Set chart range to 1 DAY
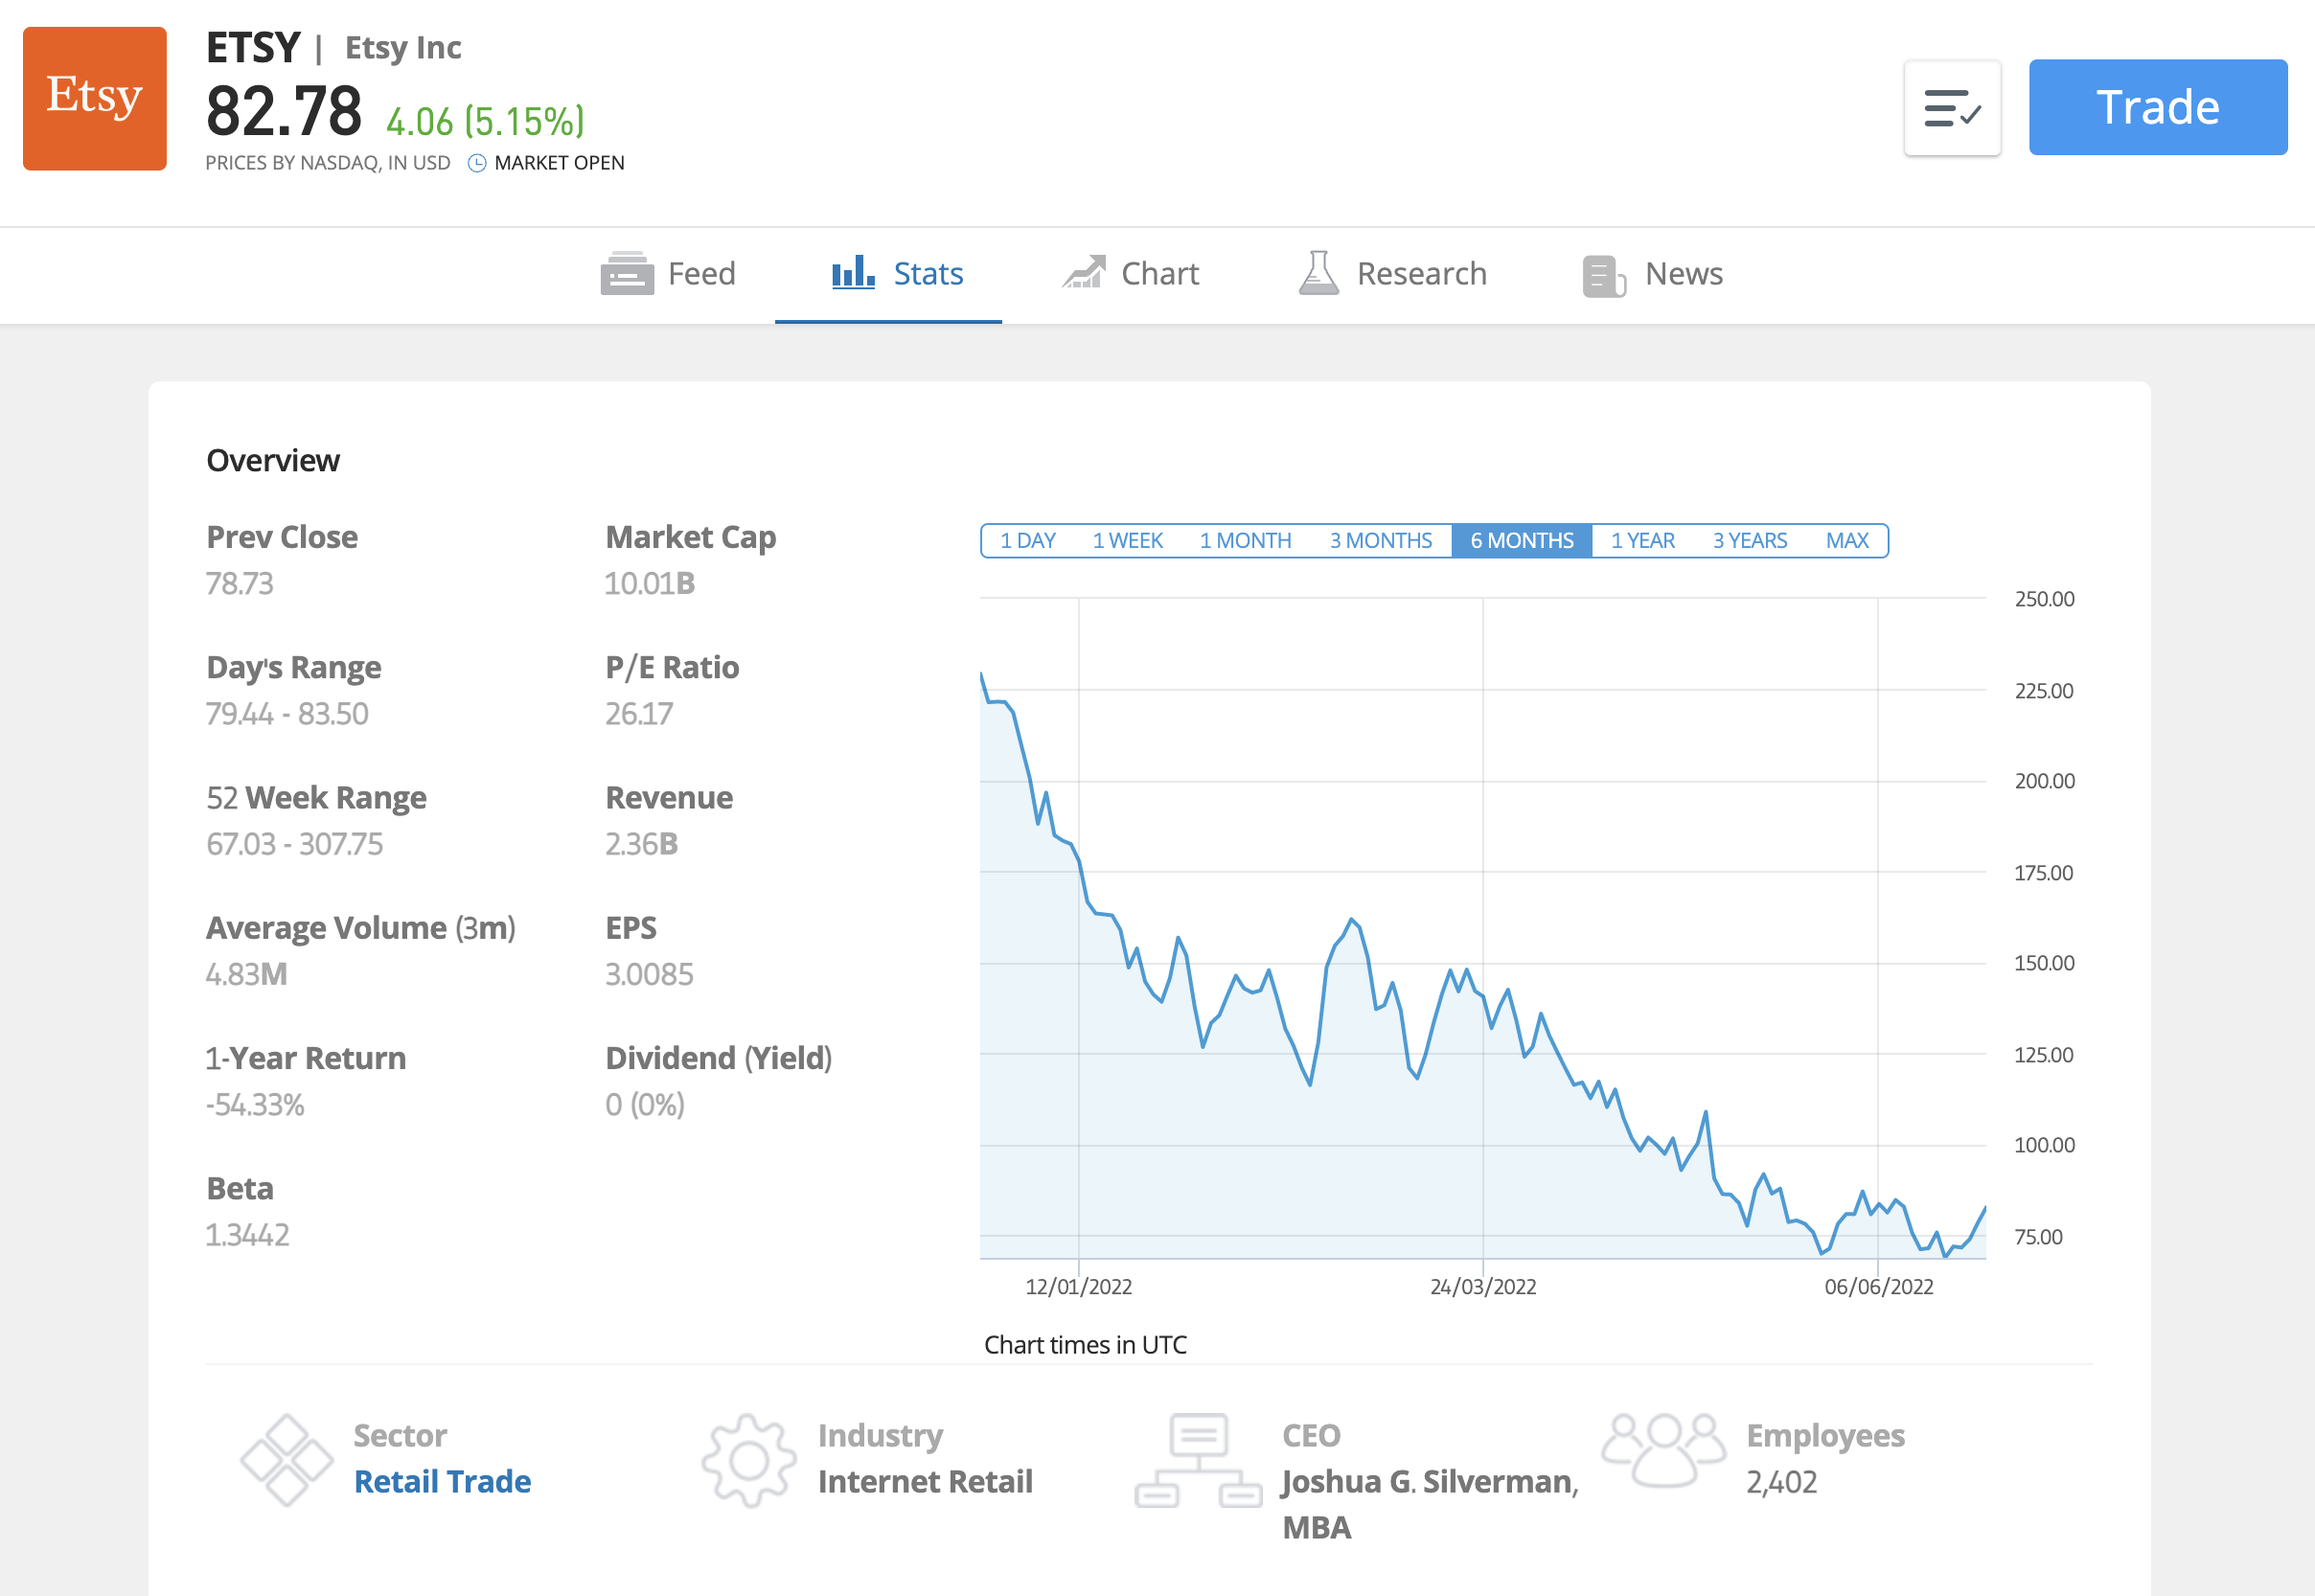This screenshot has width=2315, height=1596. coord(1028,541)
